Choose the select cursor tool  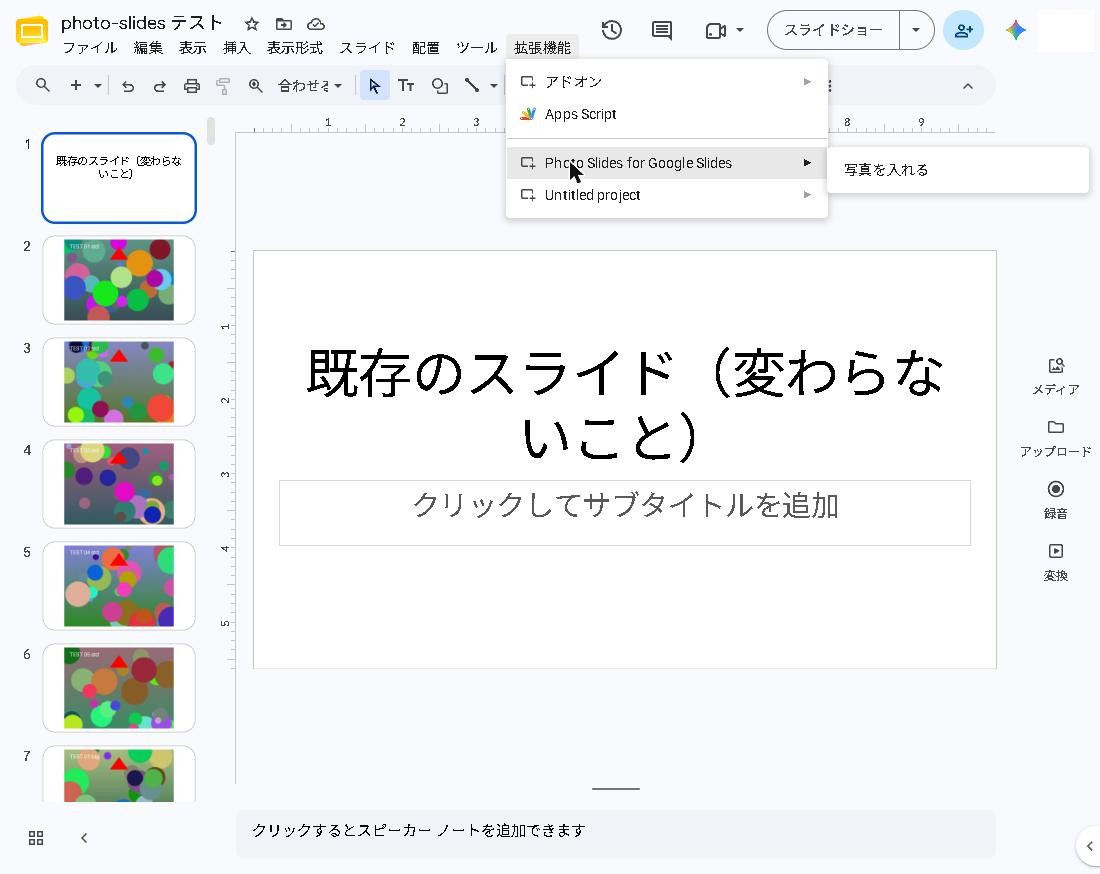click(x=375, y=86)
